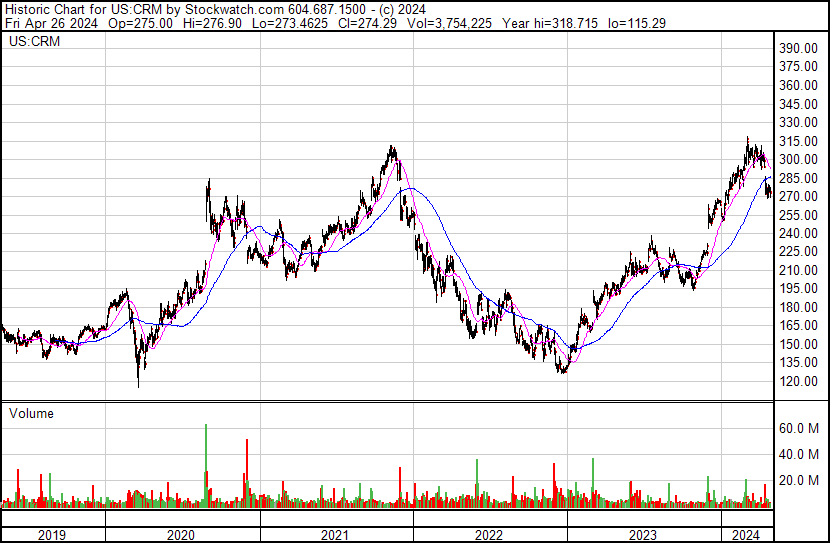
Task: Click the 2020 year label on time axis
Action: [x=181, y=535]
